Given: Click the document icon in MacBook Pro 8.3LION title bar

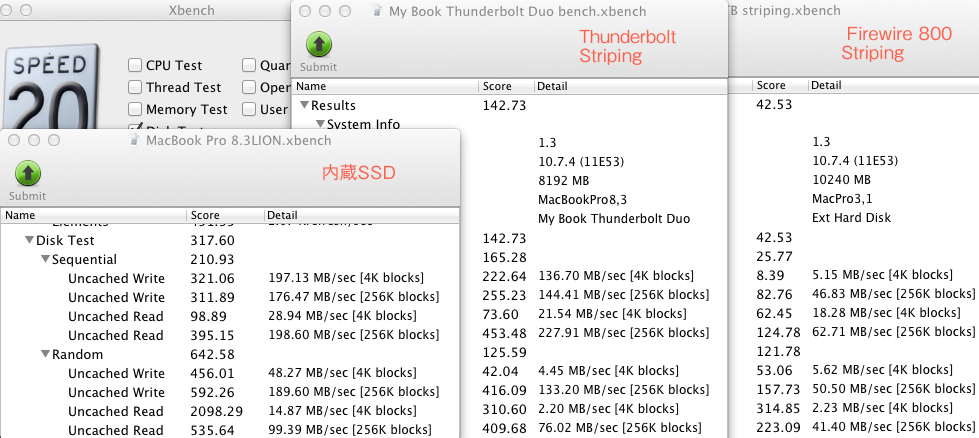Looking at the screenshot, I should (134, 140).
